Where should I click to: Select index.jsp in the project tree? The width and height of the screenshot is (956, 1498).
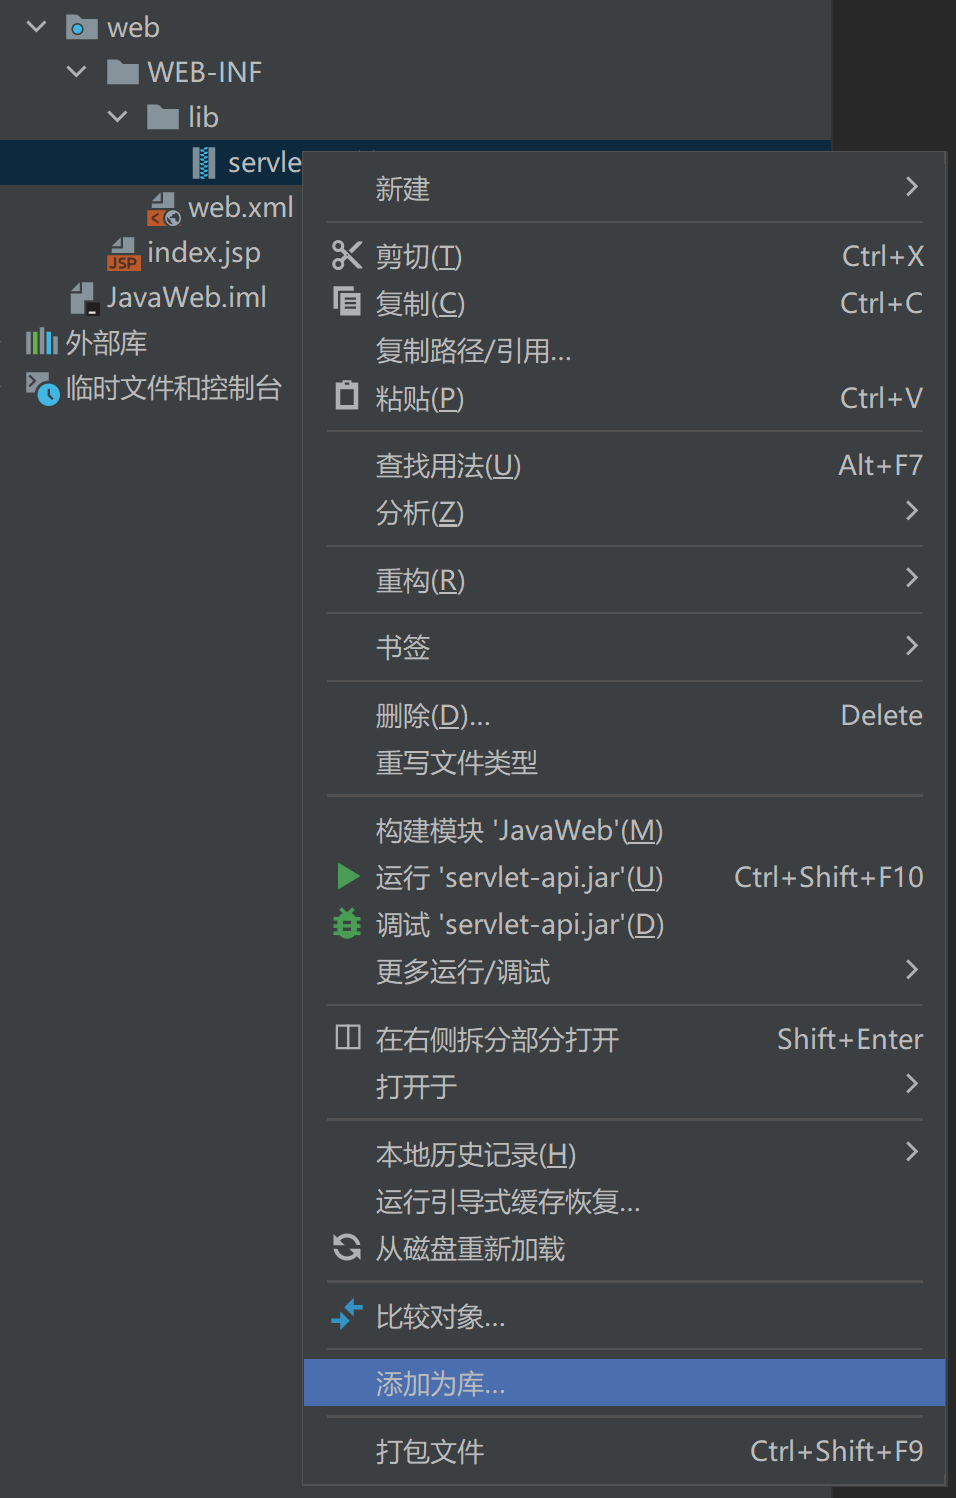tap(203, 253)
